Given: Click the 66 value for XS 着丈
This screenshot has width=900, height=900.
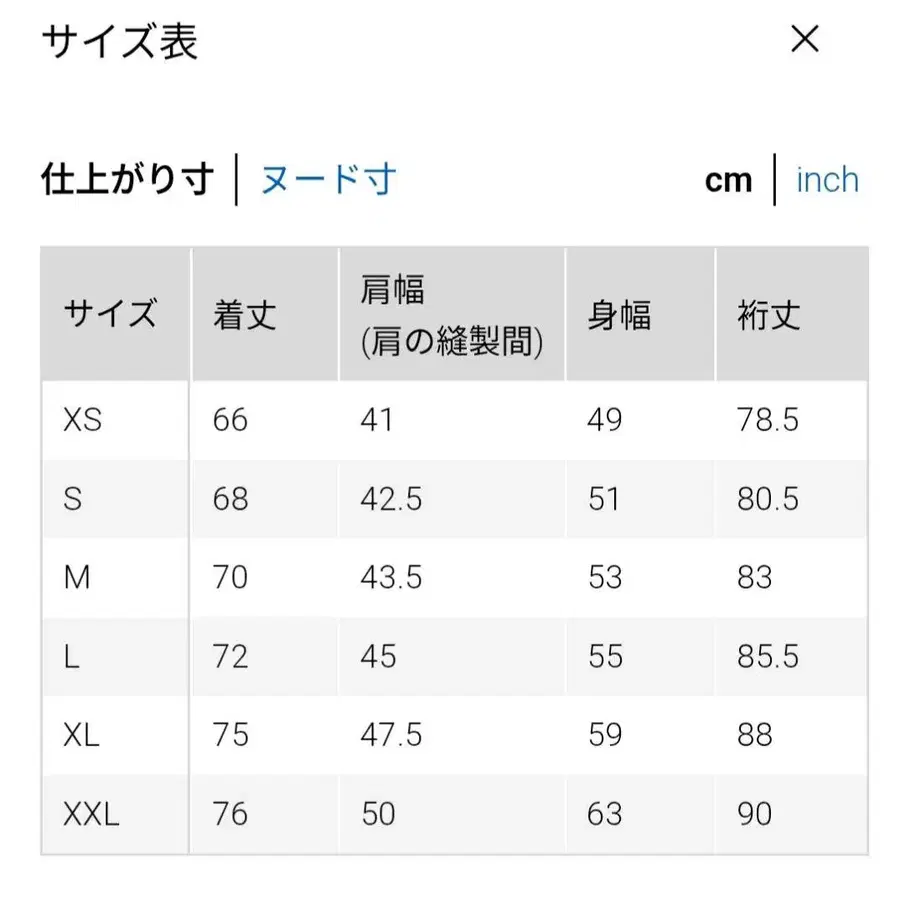Looking at the screenshot, I should click(x=230, y=420).
